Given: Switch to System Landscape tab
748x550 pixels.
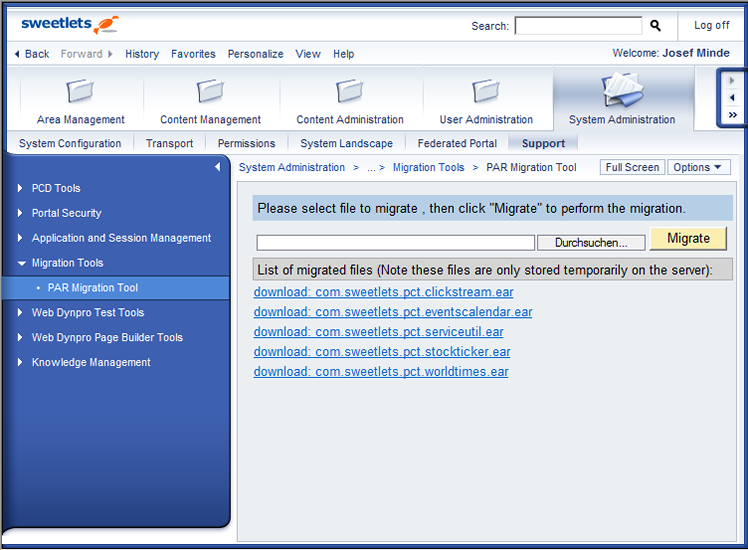Looking at the screenshot, I should click(346, 143).
